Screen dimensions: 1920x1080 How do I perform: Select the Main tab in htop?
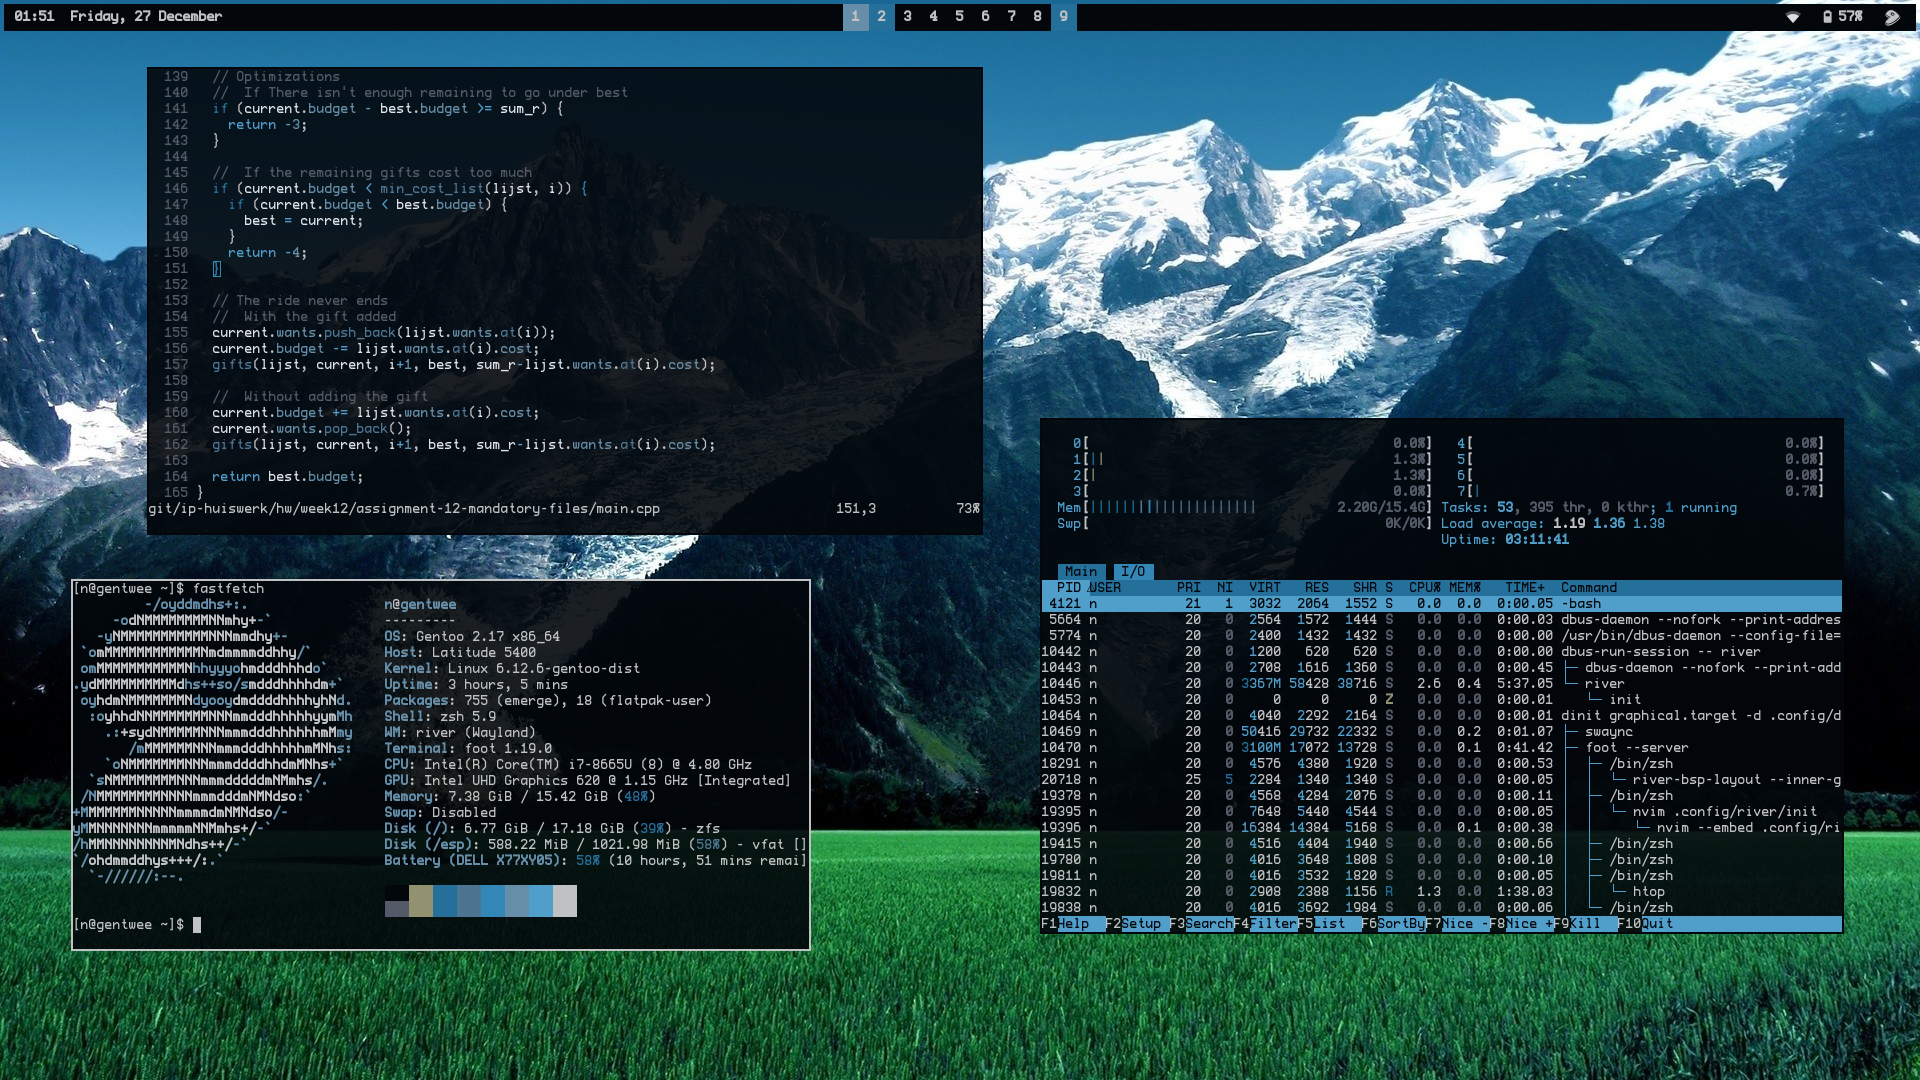pos(1081,572)
